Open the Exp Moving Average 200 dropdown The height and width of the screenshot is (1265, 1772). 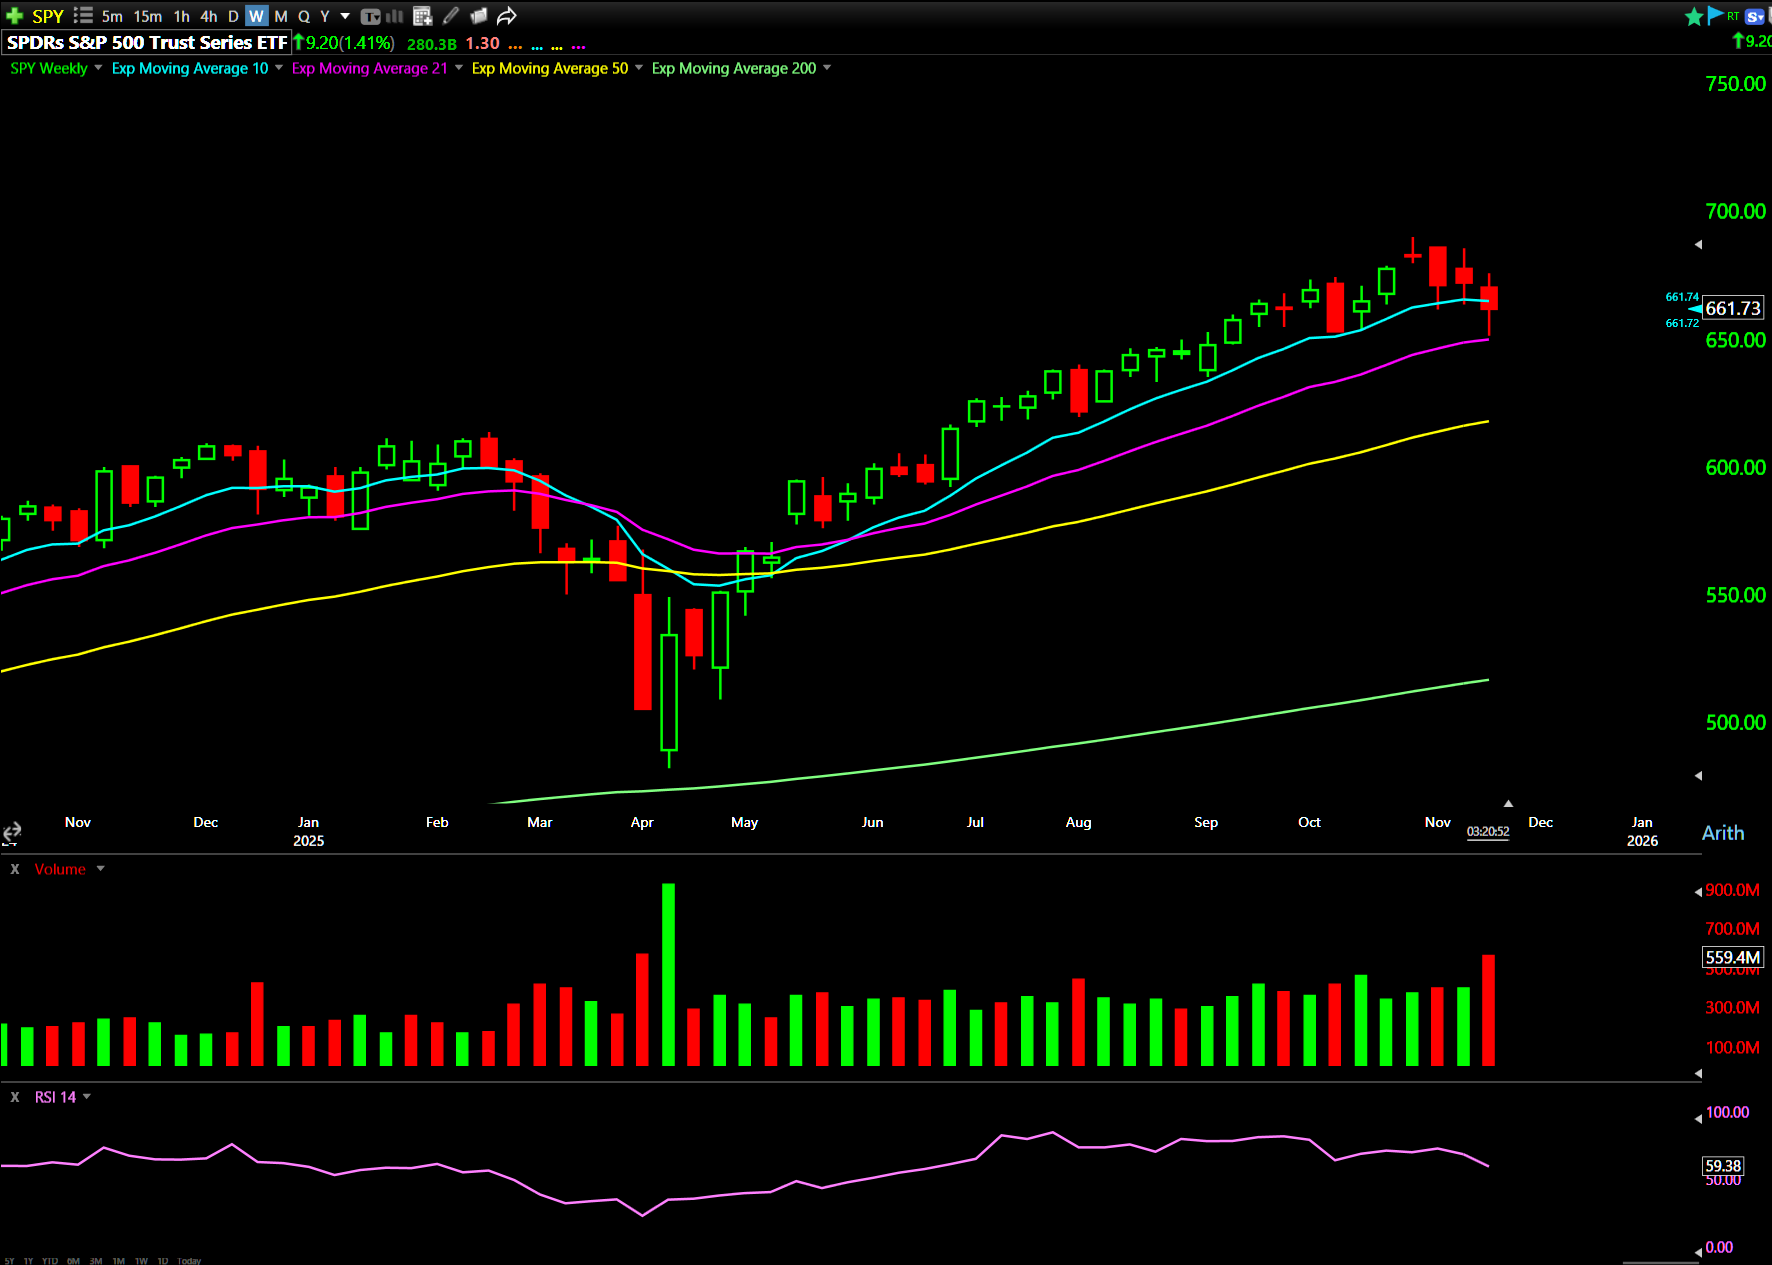click(x=827, y=68)
